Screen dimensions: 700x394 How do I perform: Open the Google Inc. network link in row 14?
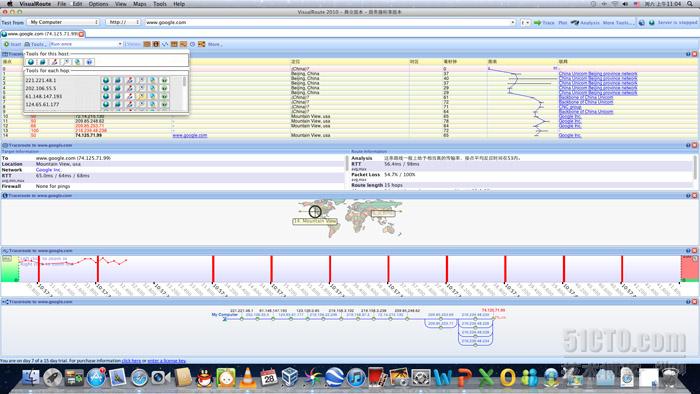[570, 135]
